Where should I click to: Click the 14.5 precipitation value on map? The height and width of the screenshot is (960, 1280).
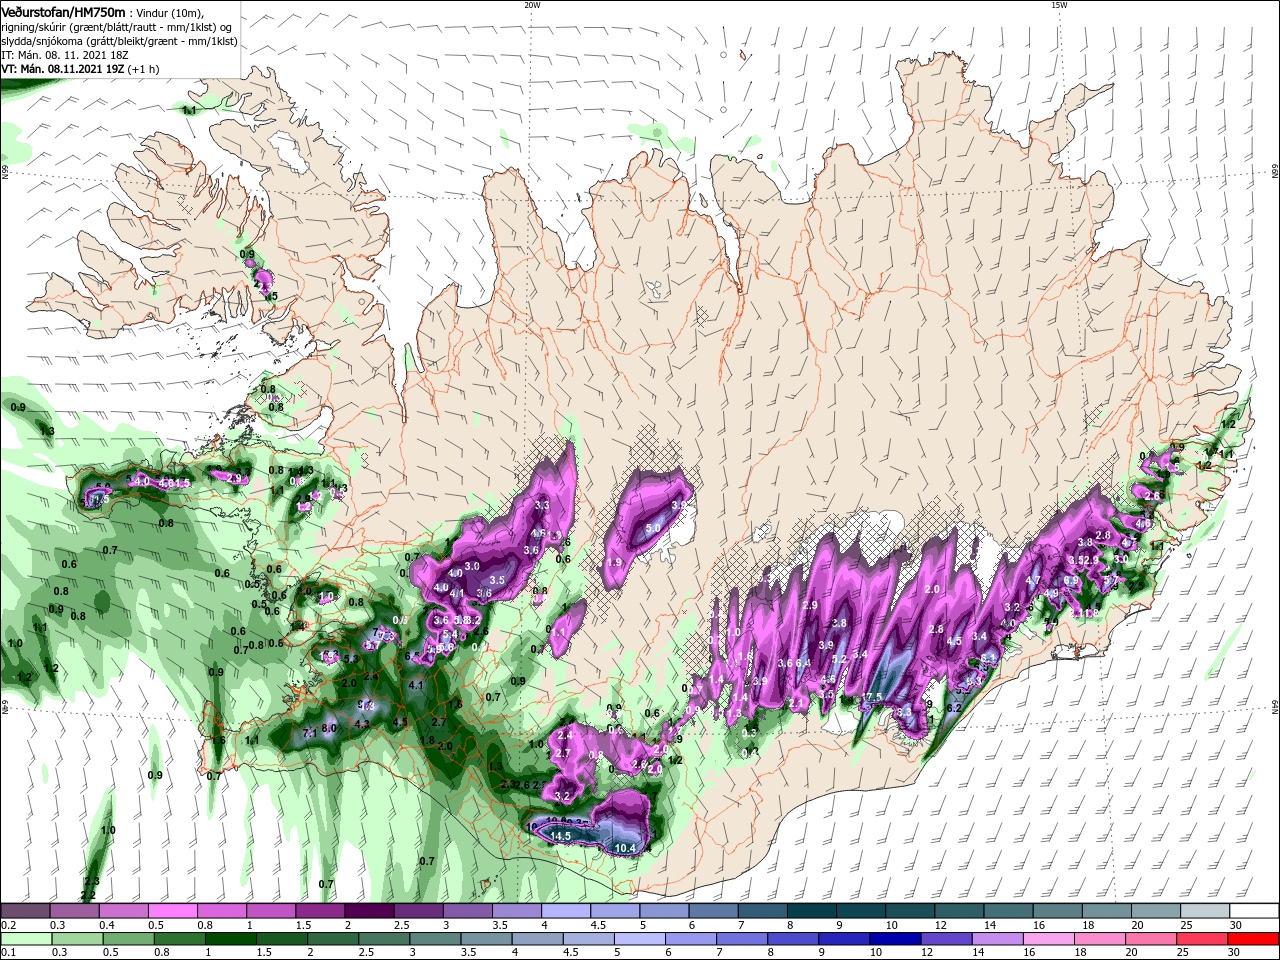click(x=559, y=836)
